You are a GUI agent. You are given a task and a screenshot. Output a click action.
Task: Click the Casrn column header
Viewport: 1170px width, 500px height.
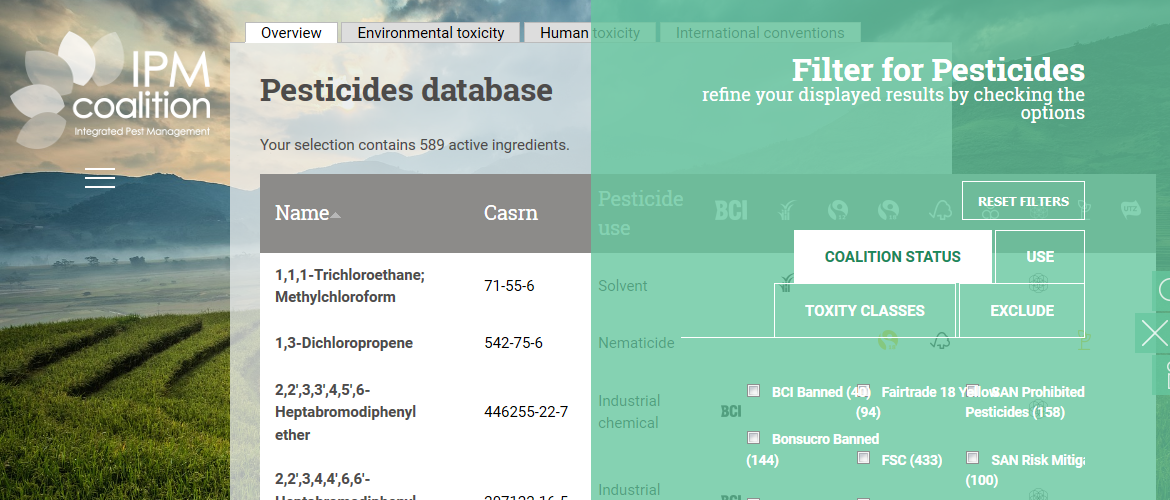click(x=511, y=213)
